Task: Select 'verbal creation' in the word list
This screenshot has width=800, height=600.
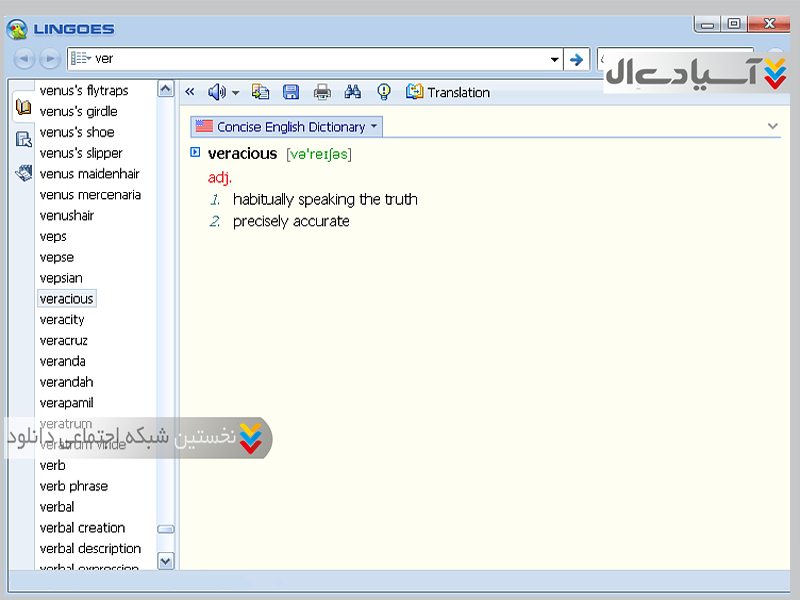Action: pyautogui.click(x=82, y=528)
